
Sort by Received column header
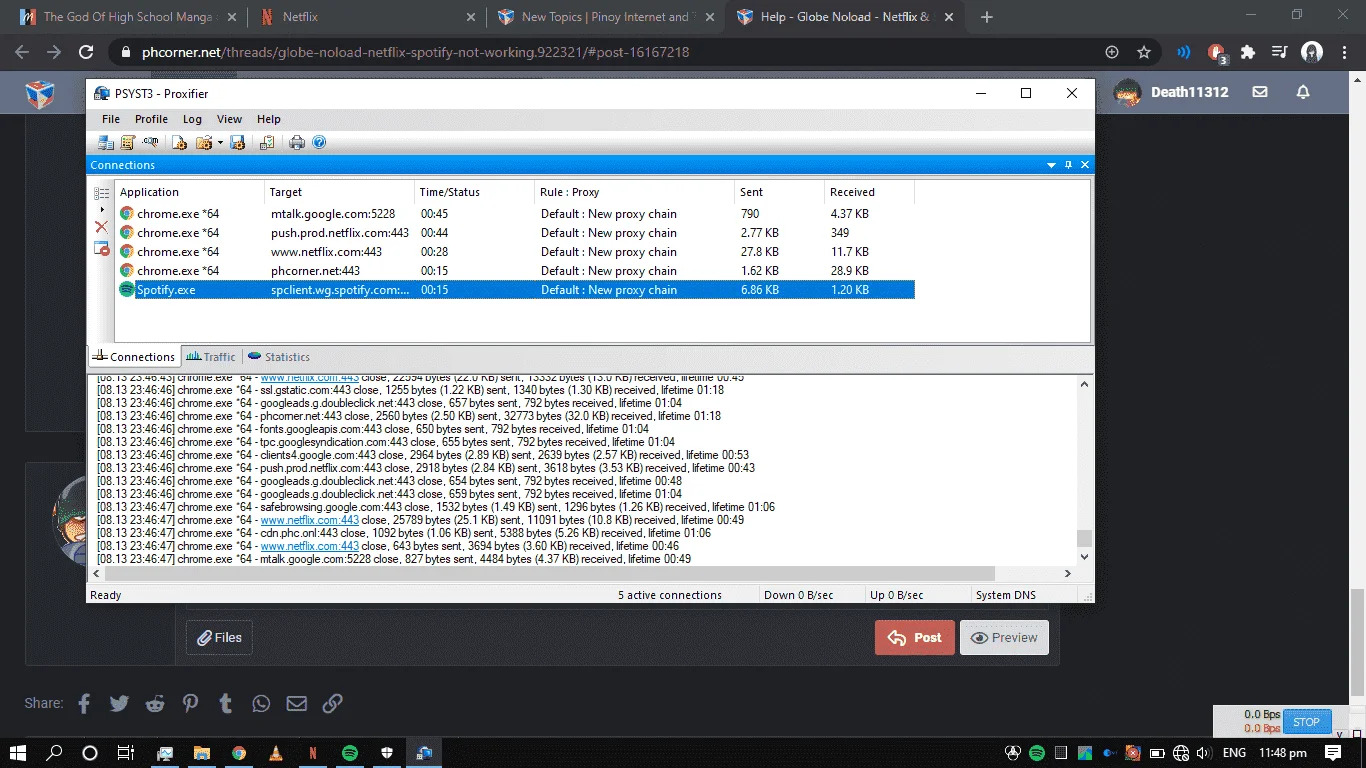(869, 192)
